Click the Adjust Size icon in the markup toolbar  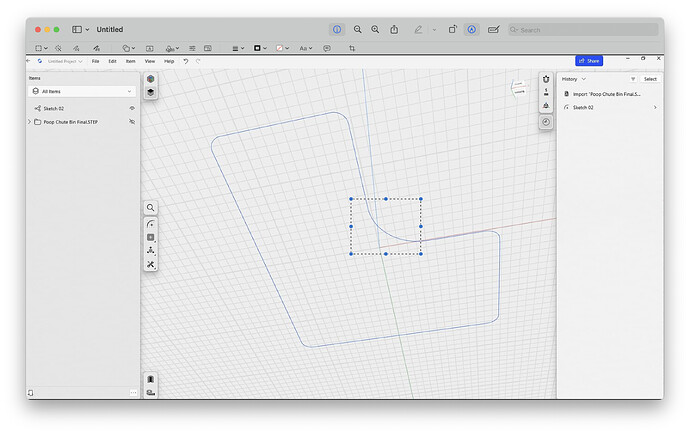click(x=208, y=48)
